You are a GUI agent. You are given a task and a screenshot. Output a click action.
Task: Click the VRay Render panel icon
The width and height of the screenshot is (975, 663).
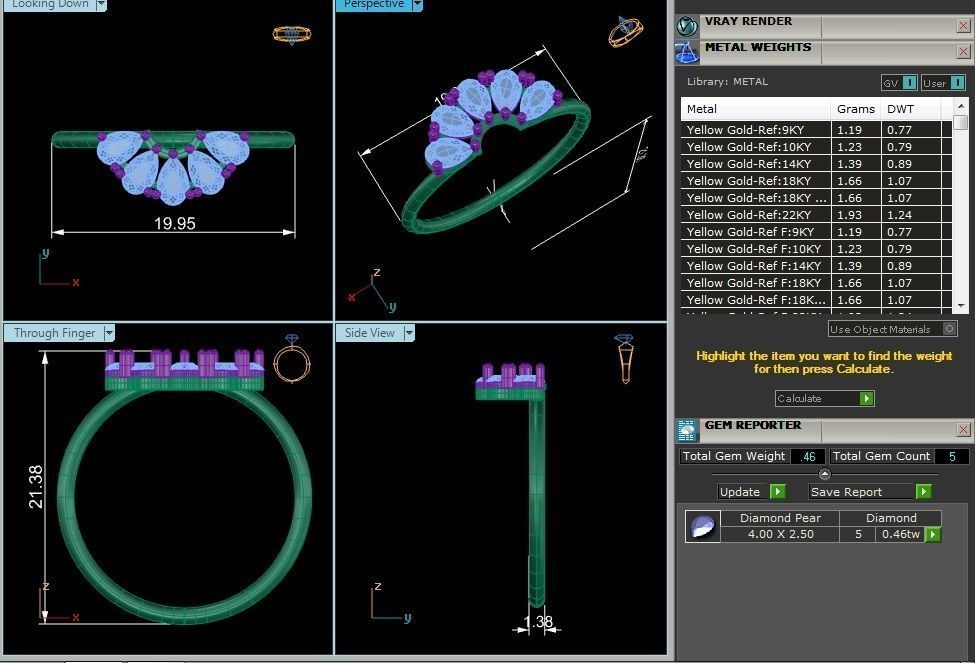coord(687,26)
